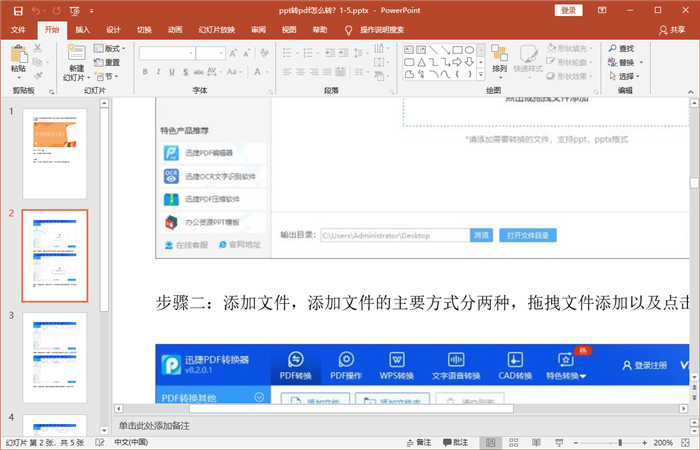Image resolution: width=700 pixels, height=450 pixels.
Task: Select the text box shape in gallery
Action: 409,50
